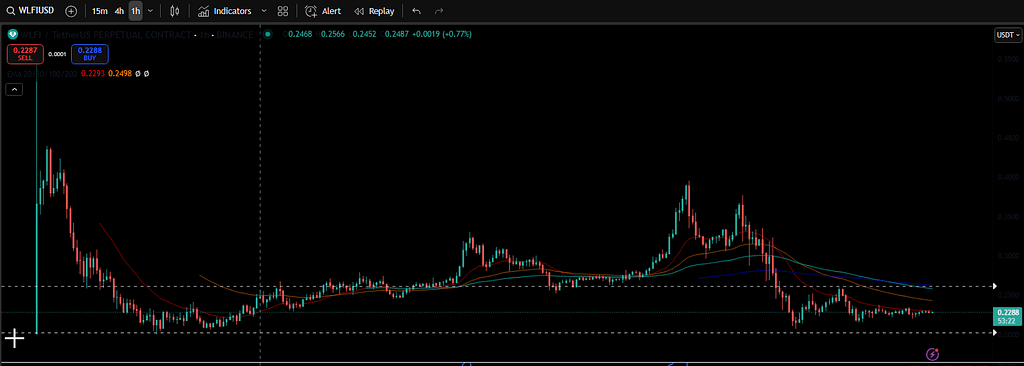
Task: Click the 0.0001 spread value
Action: (x=57, y=54)
